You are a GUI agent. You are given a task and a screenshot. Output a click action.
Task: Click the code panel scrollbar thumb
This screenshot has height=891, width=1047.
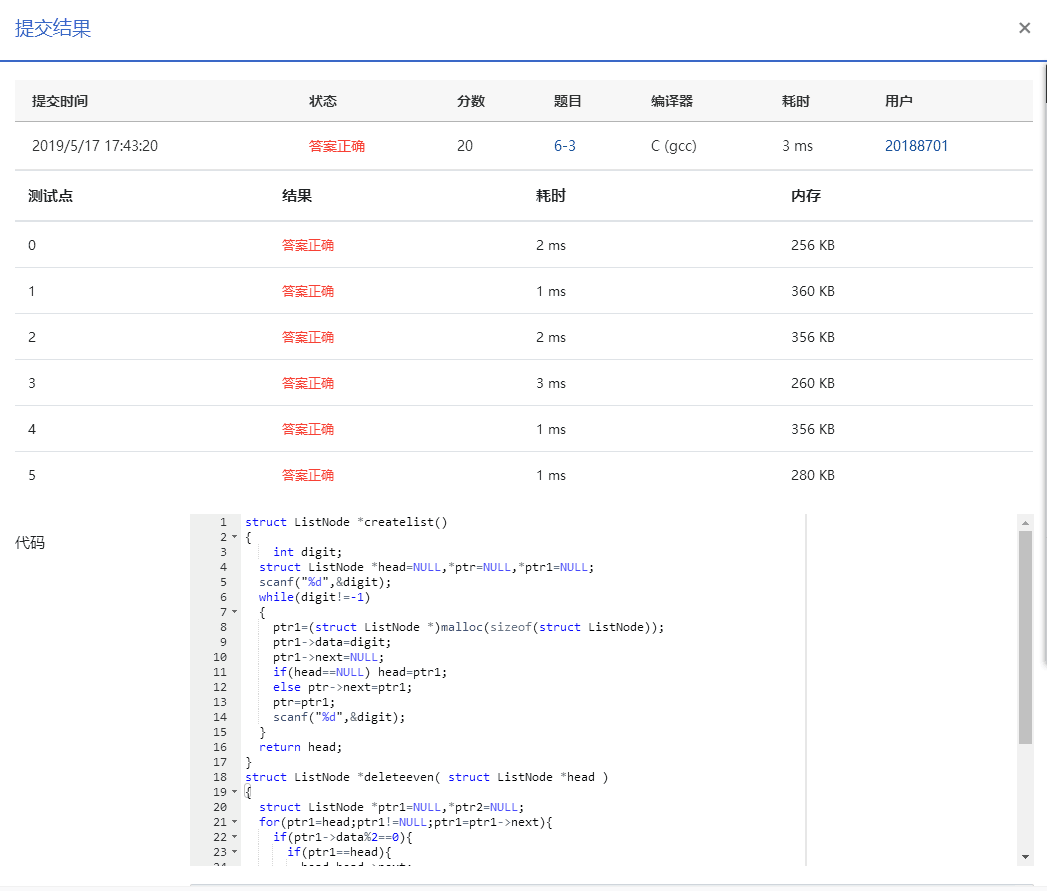click(1026, 637)
